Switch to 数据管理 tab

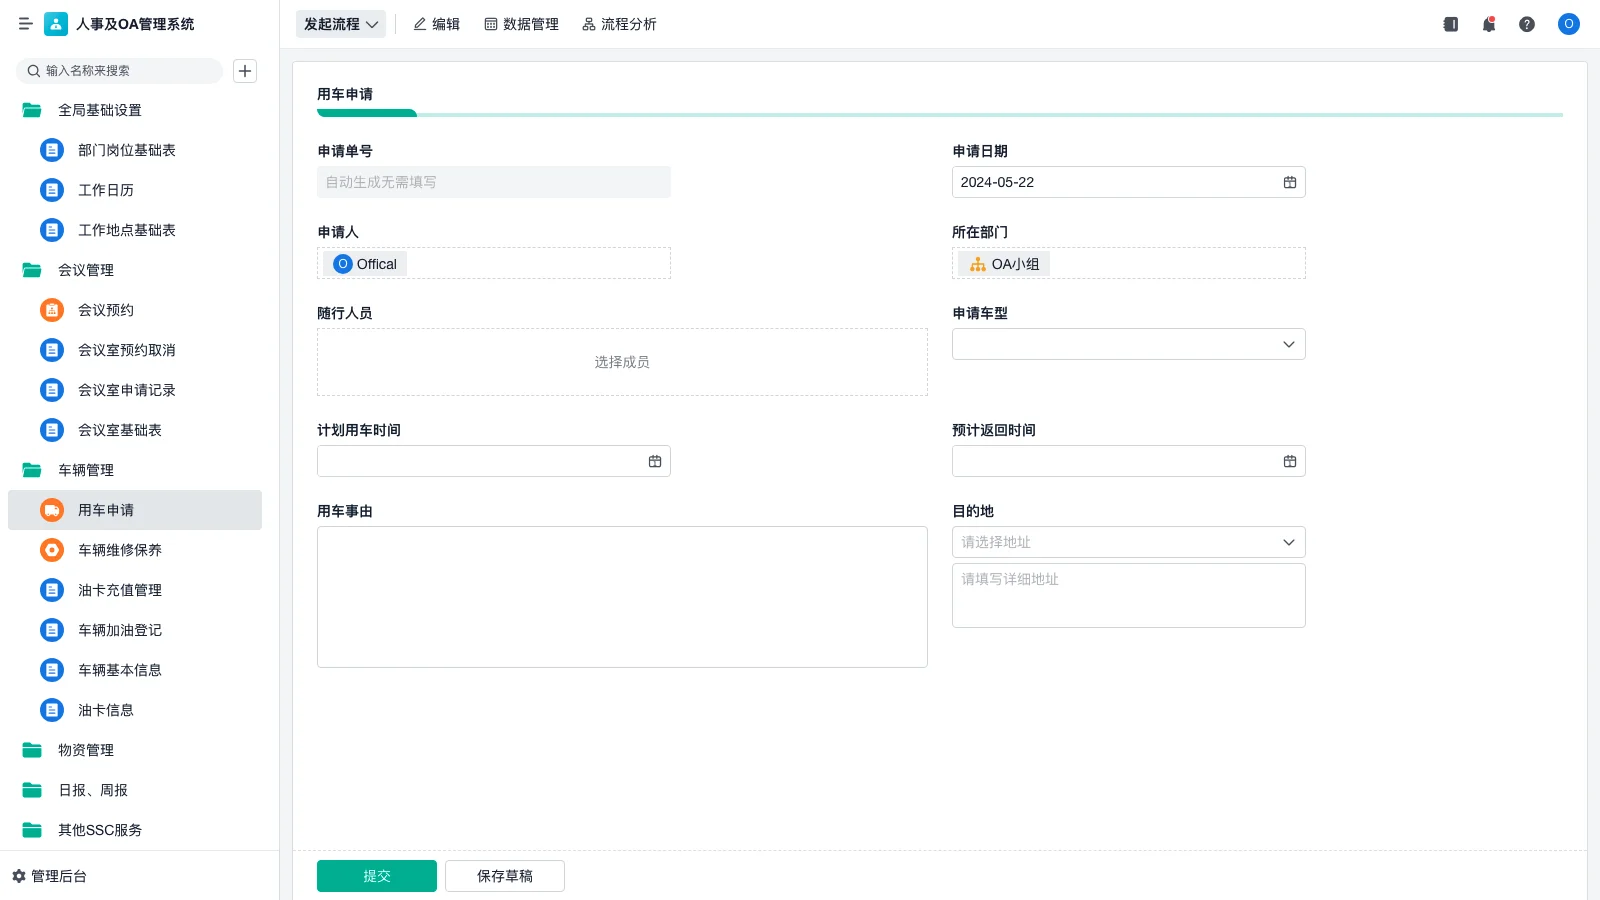[521, 24]
